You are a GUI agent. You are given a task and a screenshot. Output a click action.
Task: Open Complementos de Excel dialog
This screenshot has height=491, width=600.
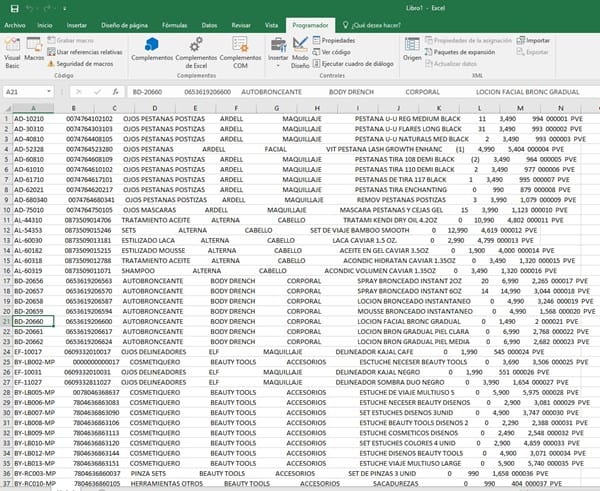click(x=196, y=53)
